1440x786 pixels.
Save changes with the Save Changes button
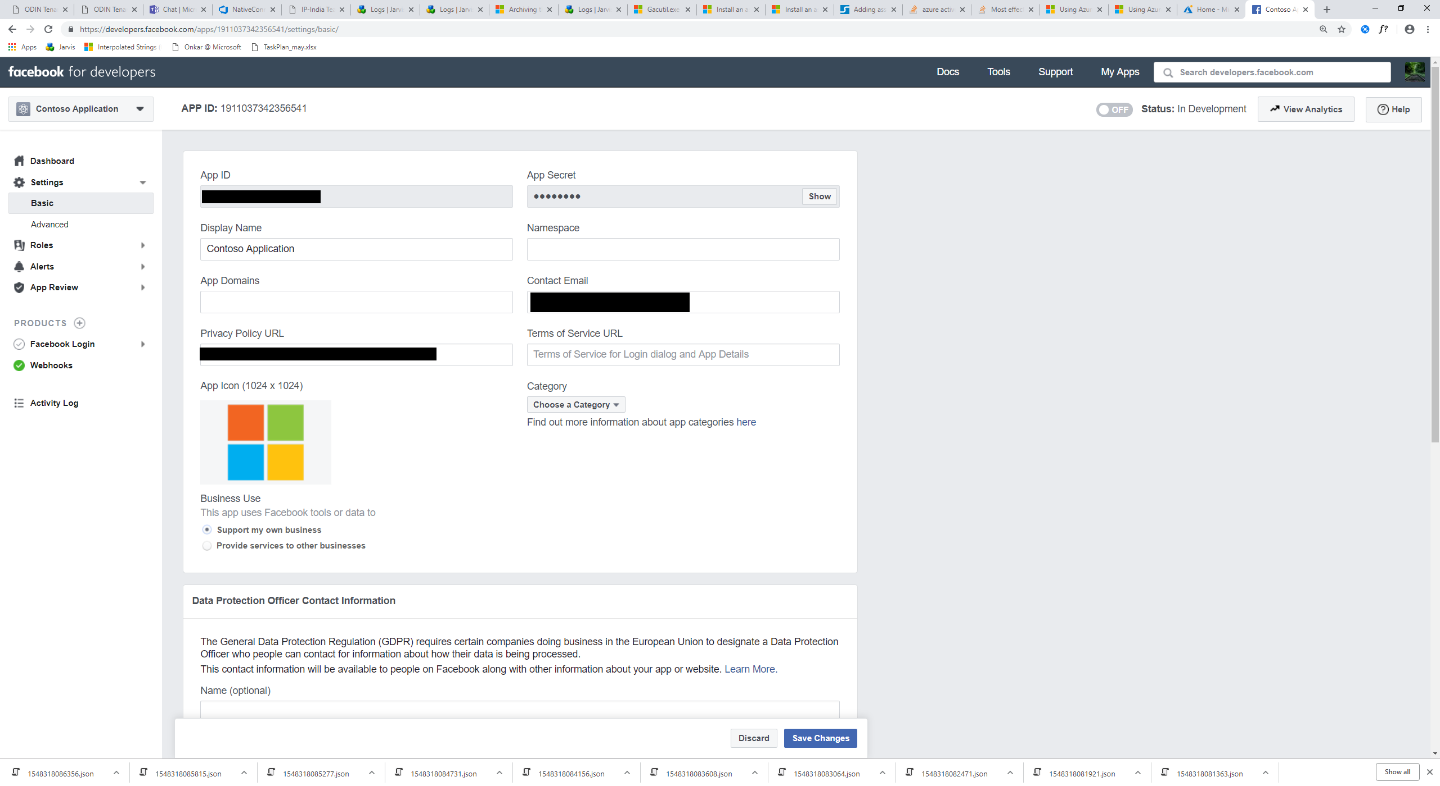[819, 737]
